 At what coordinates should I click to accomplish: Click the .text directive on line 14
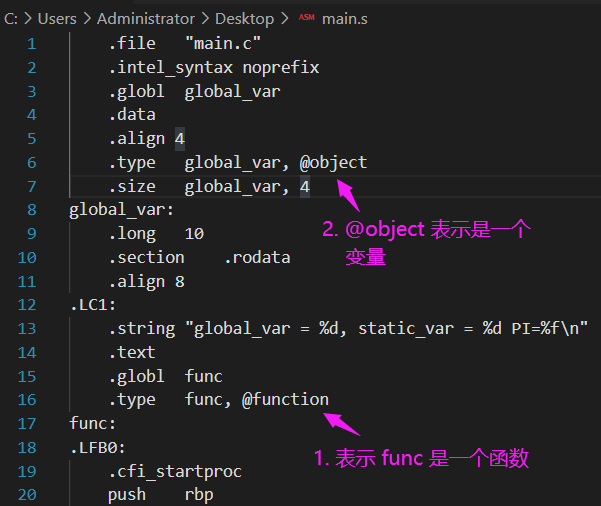click(x=132, y=353)
